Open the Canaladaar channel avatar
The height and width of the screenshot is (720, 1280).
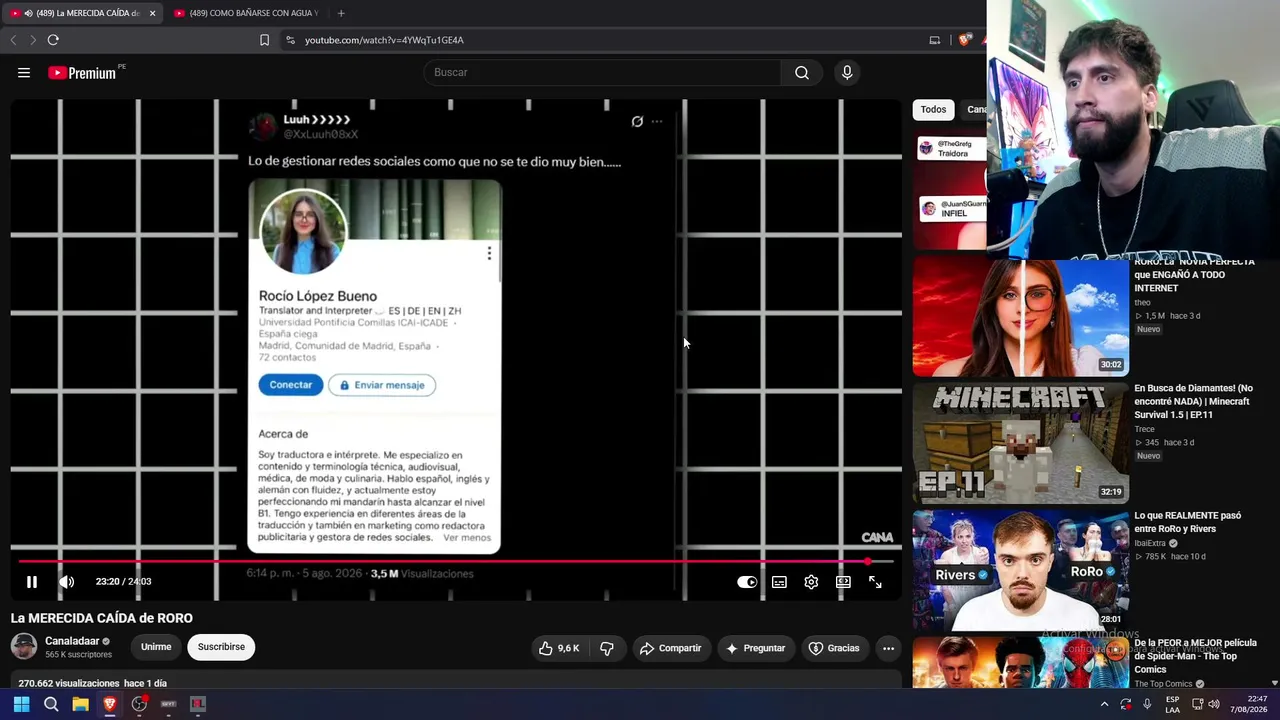point(24,646)
